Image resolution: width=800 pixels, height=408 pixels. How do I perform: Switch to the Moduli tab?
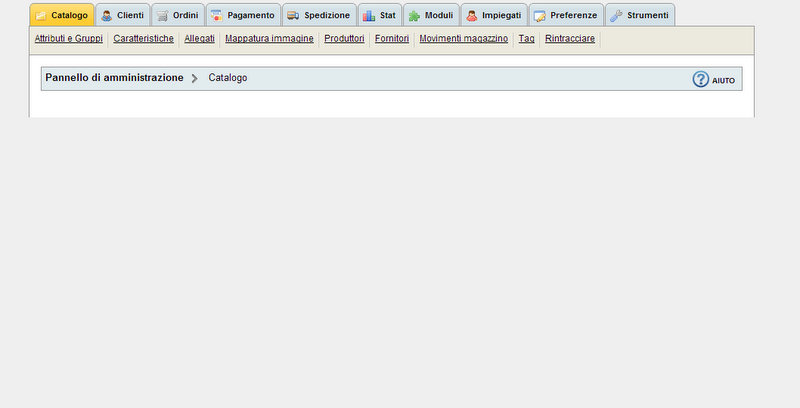[x=432, y=15]
